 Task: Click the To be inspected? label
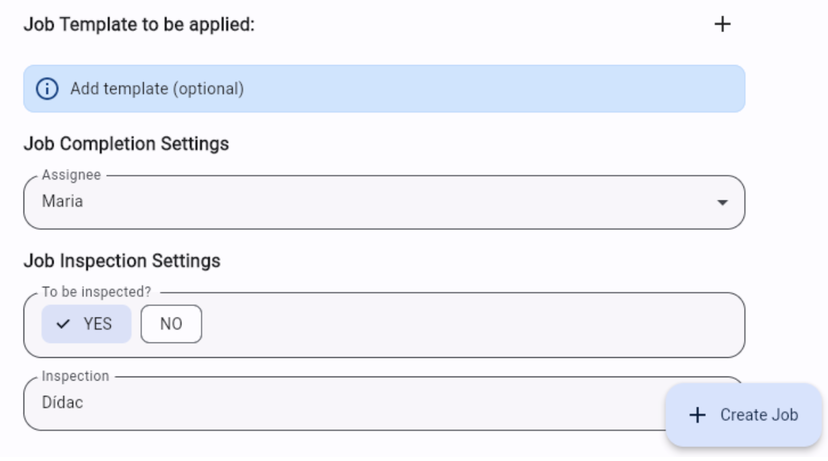(x=96, y=291)
